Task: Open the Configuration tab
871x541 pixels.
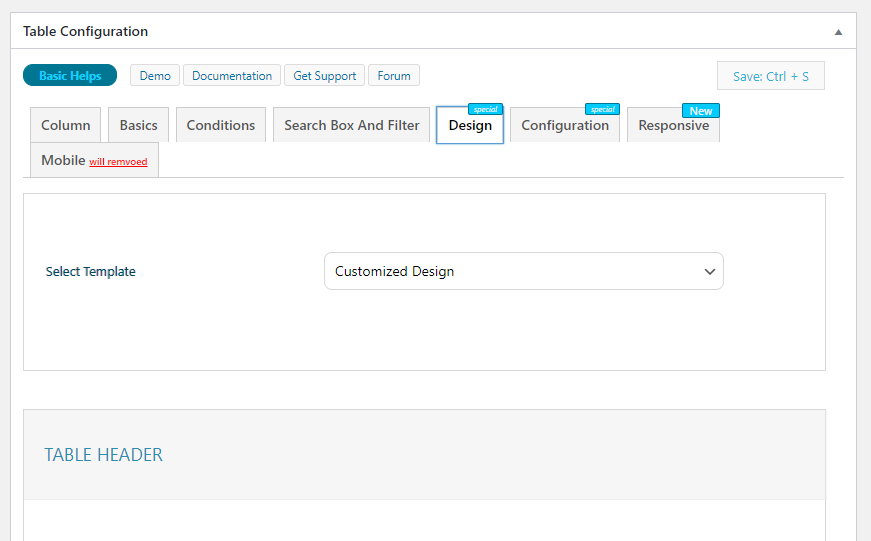Action: 565,125
